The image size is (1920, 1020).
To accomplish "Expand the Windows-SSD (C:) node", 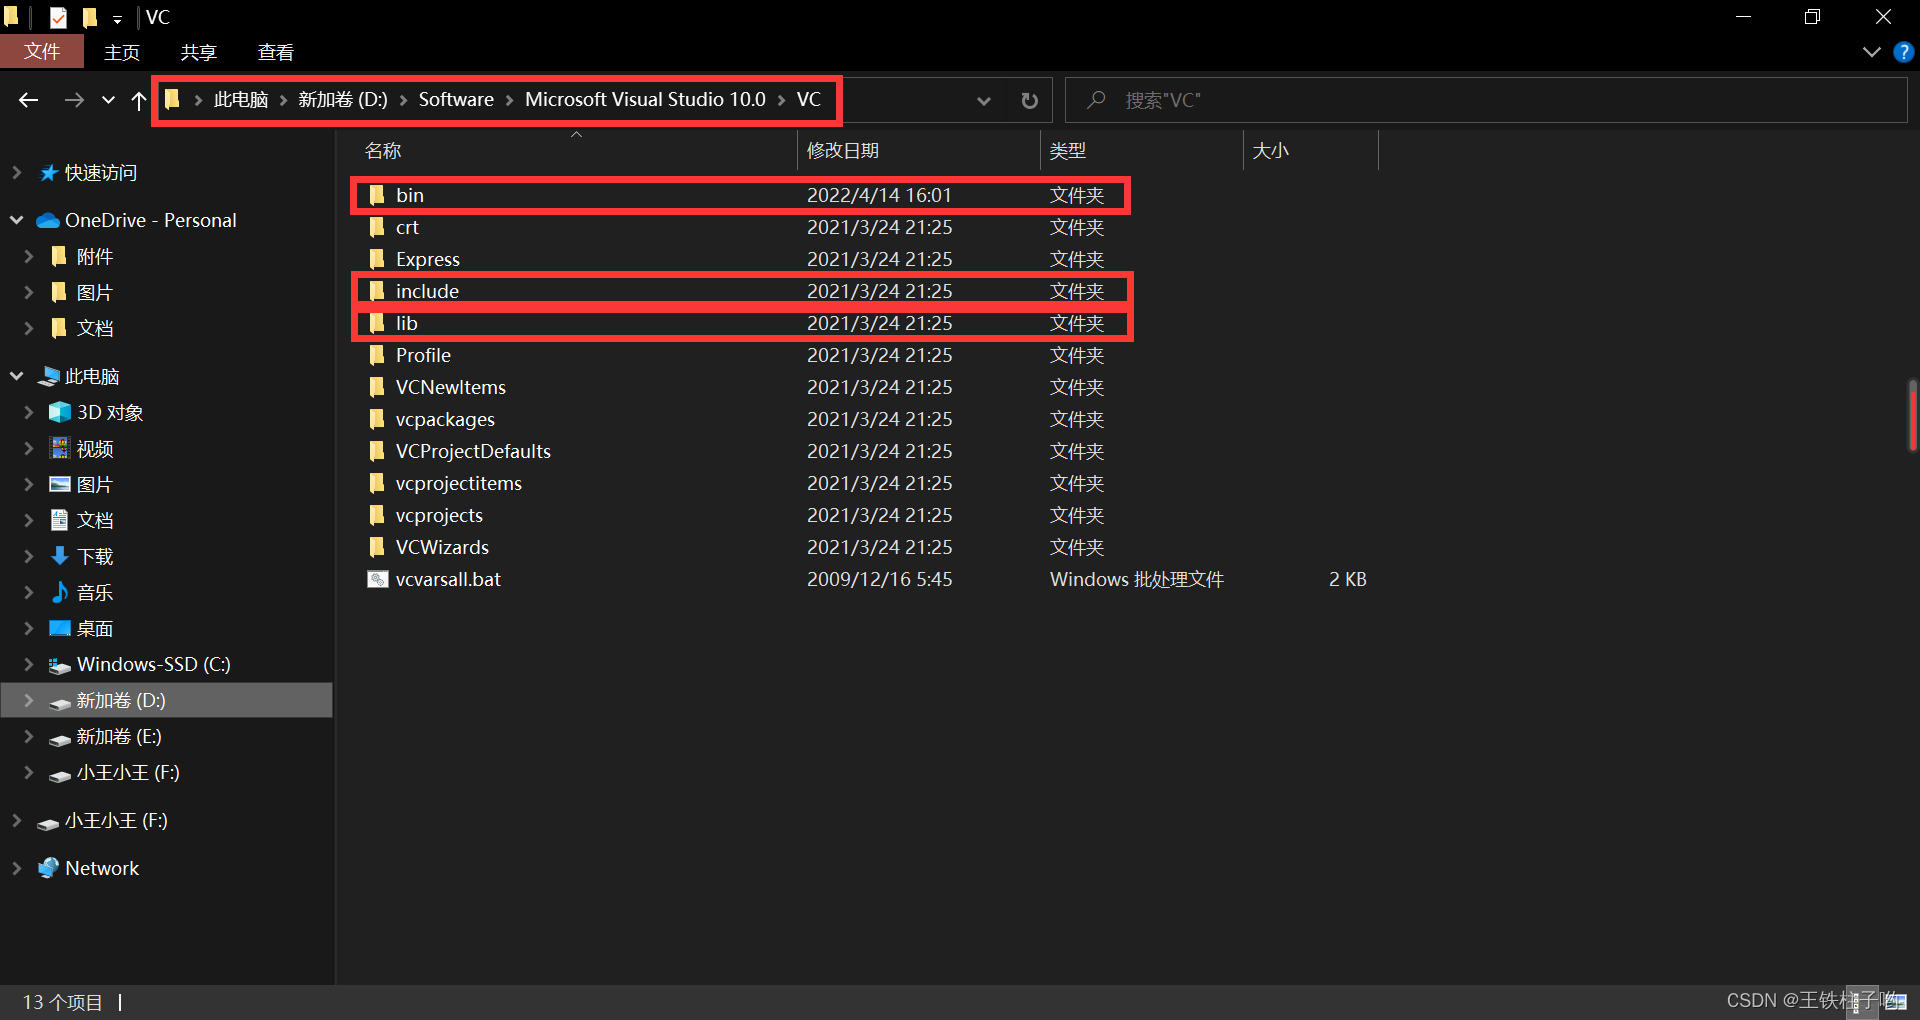I will point(29,664).
